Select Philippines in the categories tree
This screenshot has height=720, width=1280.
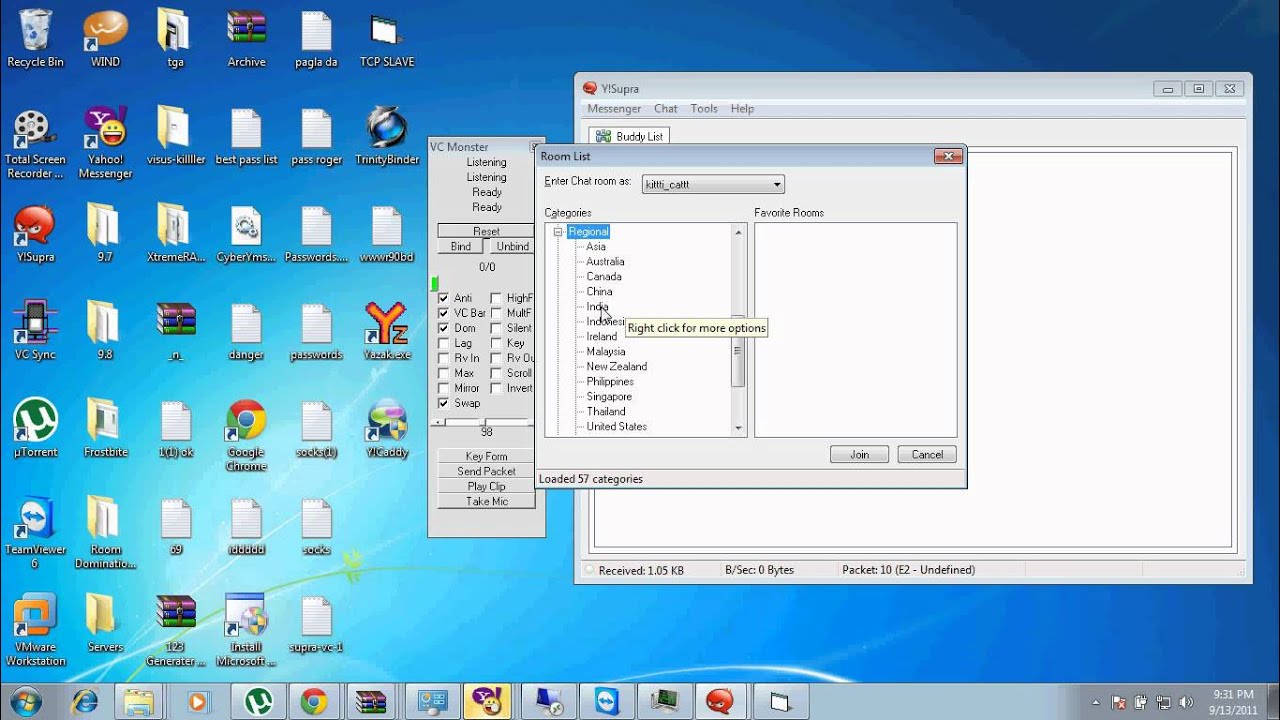coord(610,381)
